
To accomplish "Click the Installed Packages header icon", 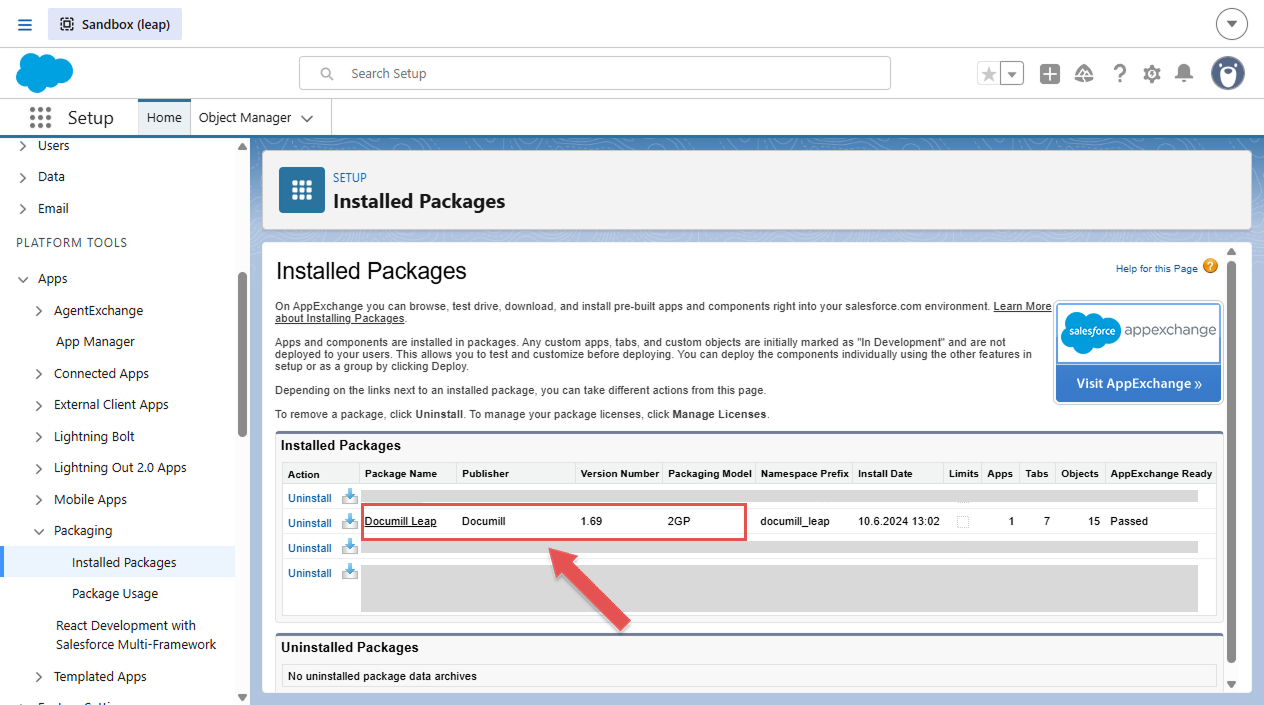I will 302,190.
